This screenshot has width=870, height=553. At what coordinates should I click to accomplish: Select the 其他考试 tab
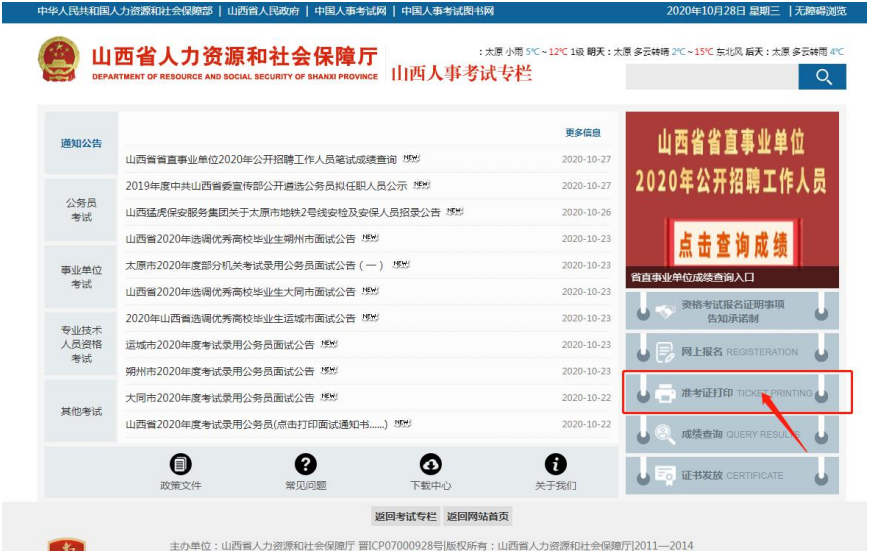click(81, 411)
